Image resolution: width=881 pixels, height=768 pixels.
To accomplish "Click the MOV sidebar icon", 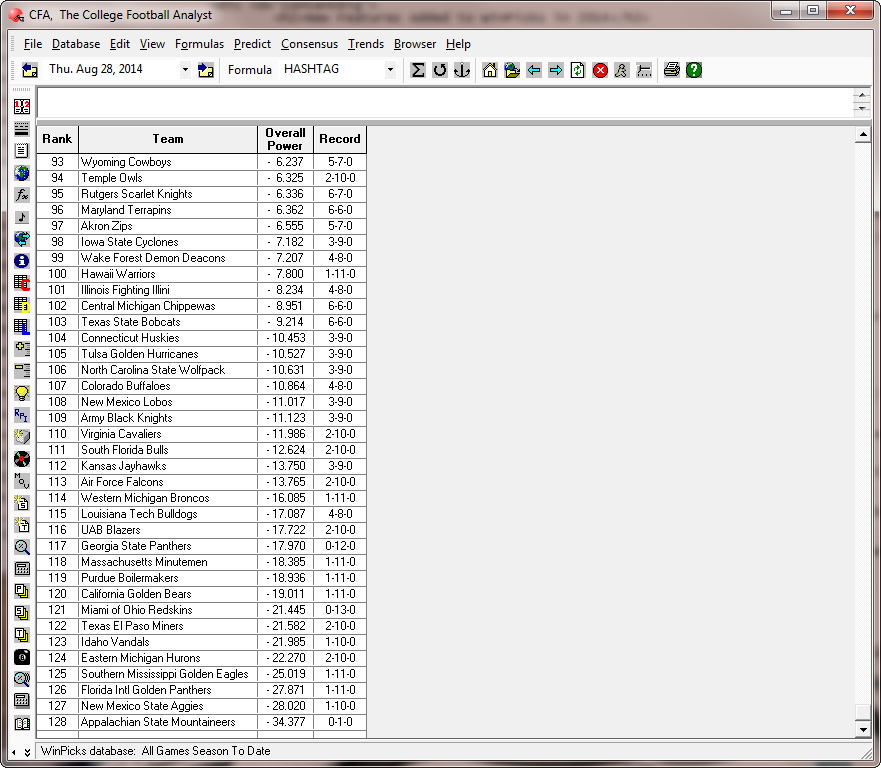I will click(22, 481).
